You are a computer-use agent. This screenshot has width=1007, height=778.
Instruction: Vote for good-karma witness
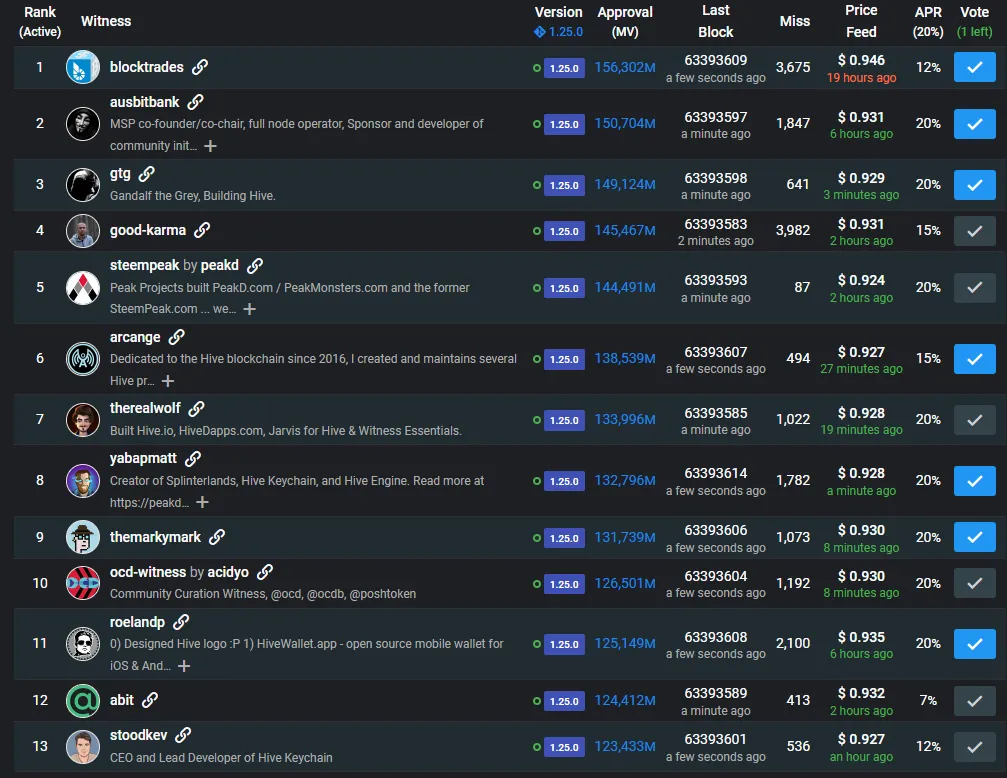(974, 231)
